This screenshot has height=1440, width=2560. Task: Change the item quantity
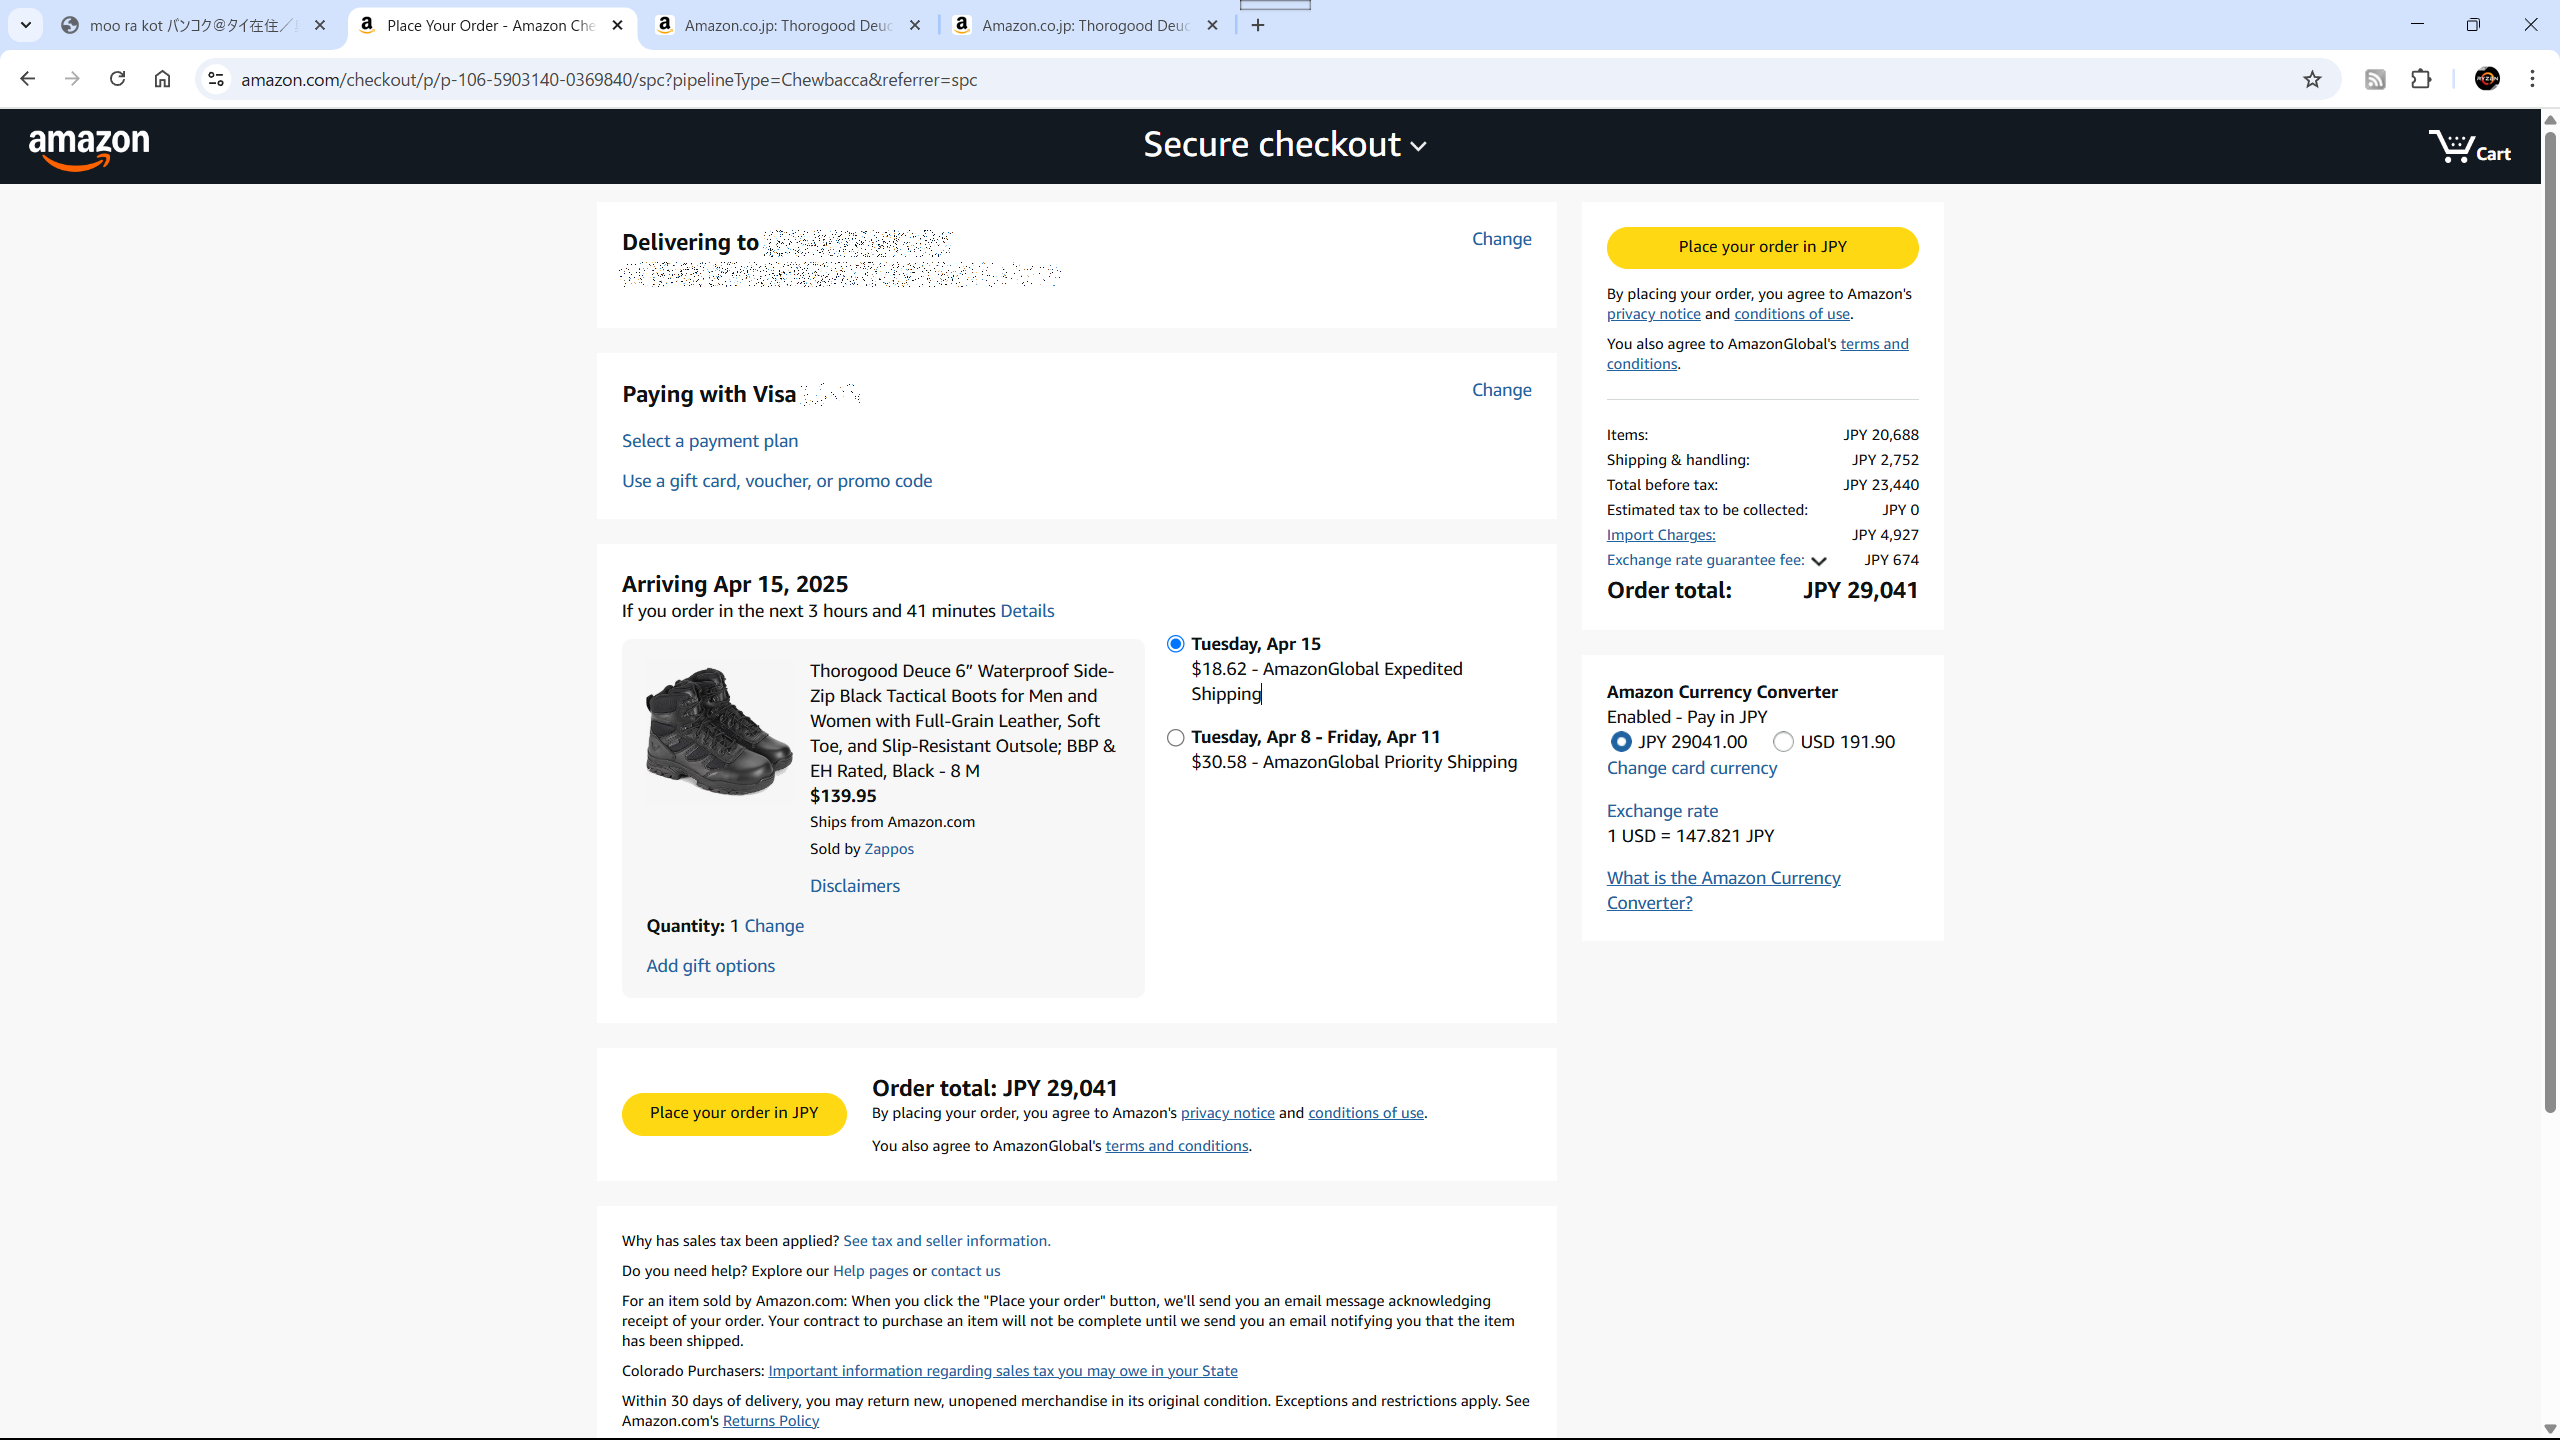click(x=774, y=926)
